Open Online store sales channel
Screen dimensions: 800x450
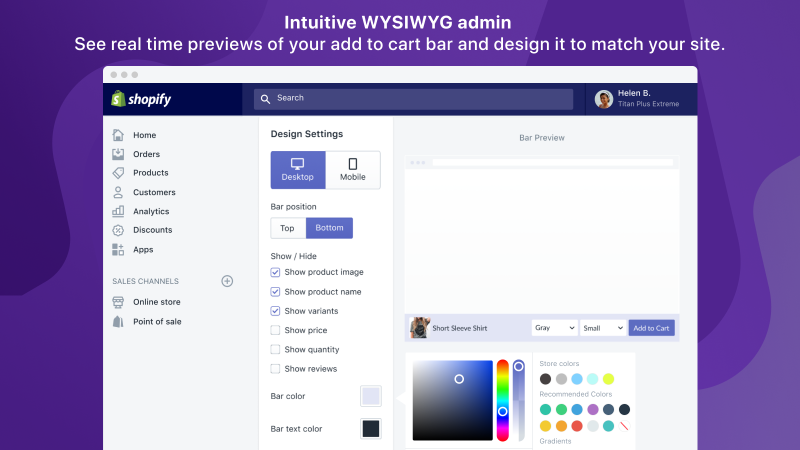(157, 302)
